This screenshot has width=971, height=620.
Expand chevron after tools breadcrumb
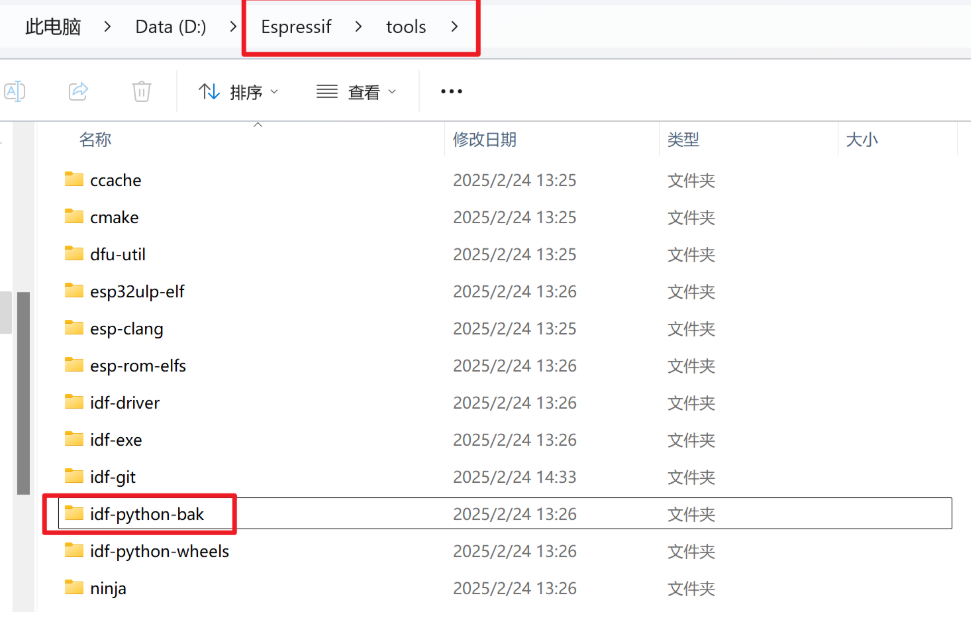(455, 27)
